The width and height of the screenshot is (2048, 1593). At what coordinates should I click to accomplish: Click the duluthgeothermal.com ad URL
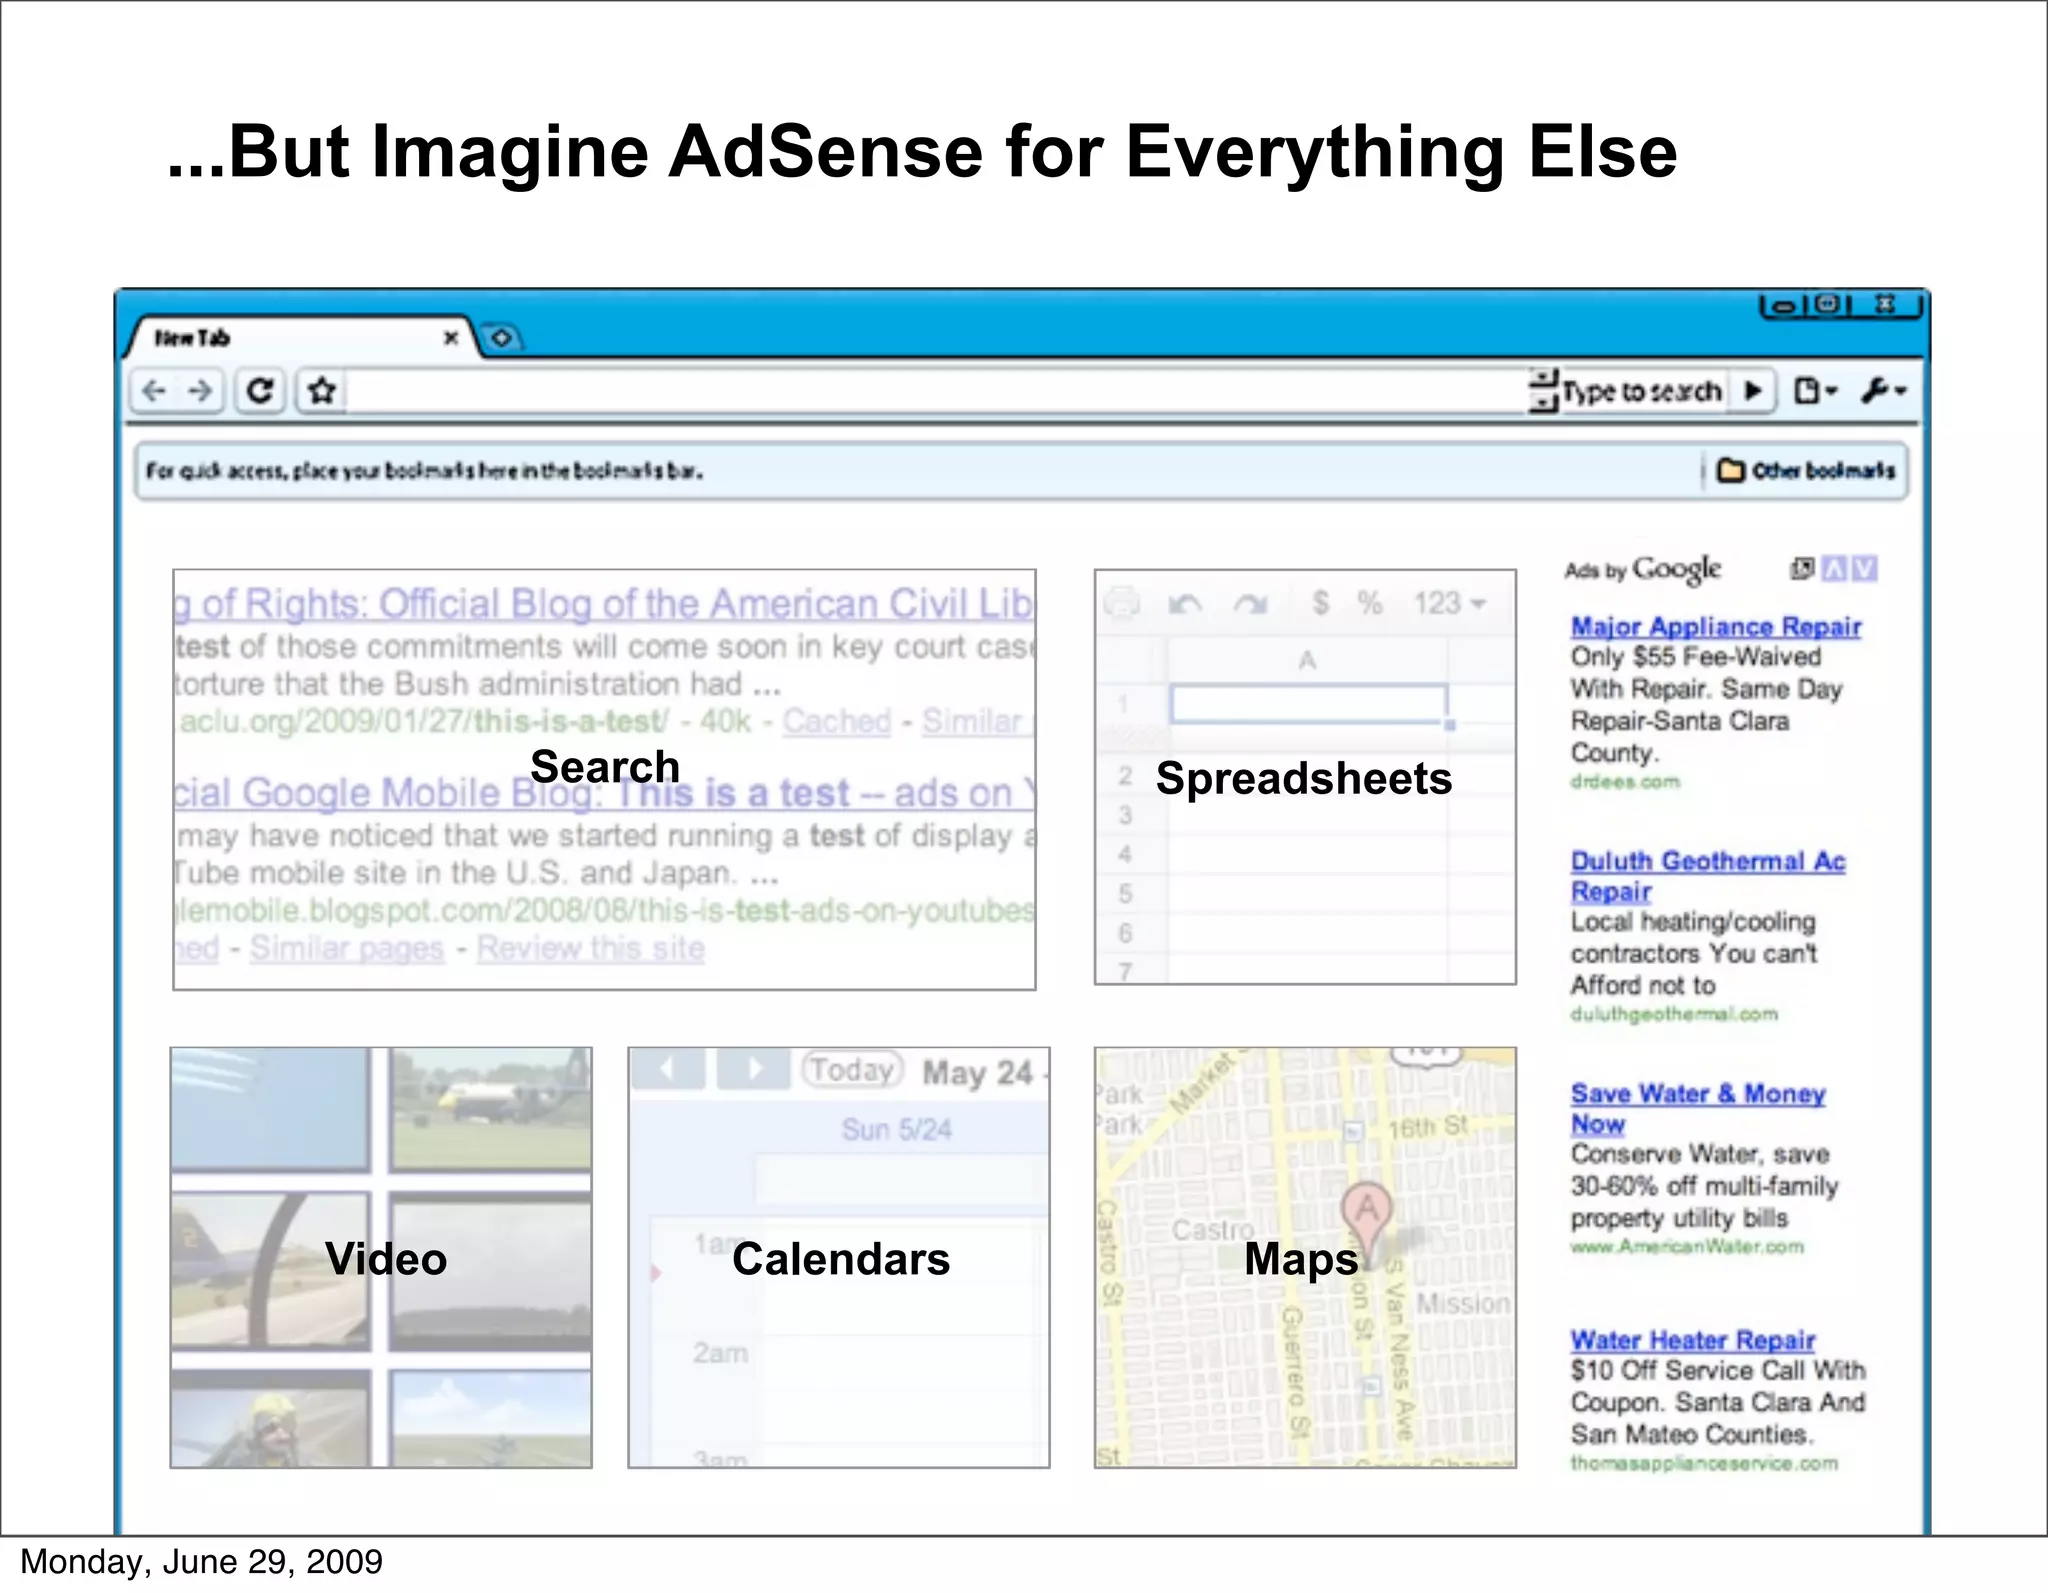(x=1674, y=1015)
